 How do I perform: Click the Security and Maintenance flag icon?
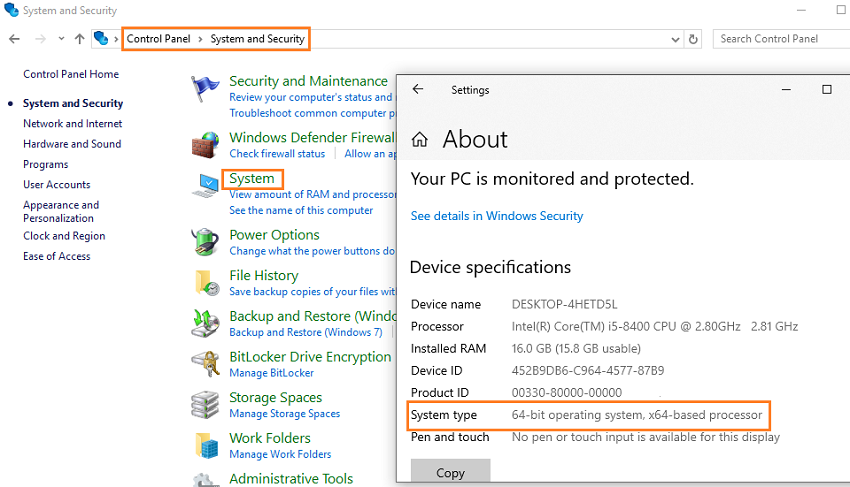pyautogui.click(x=205, y=89)
